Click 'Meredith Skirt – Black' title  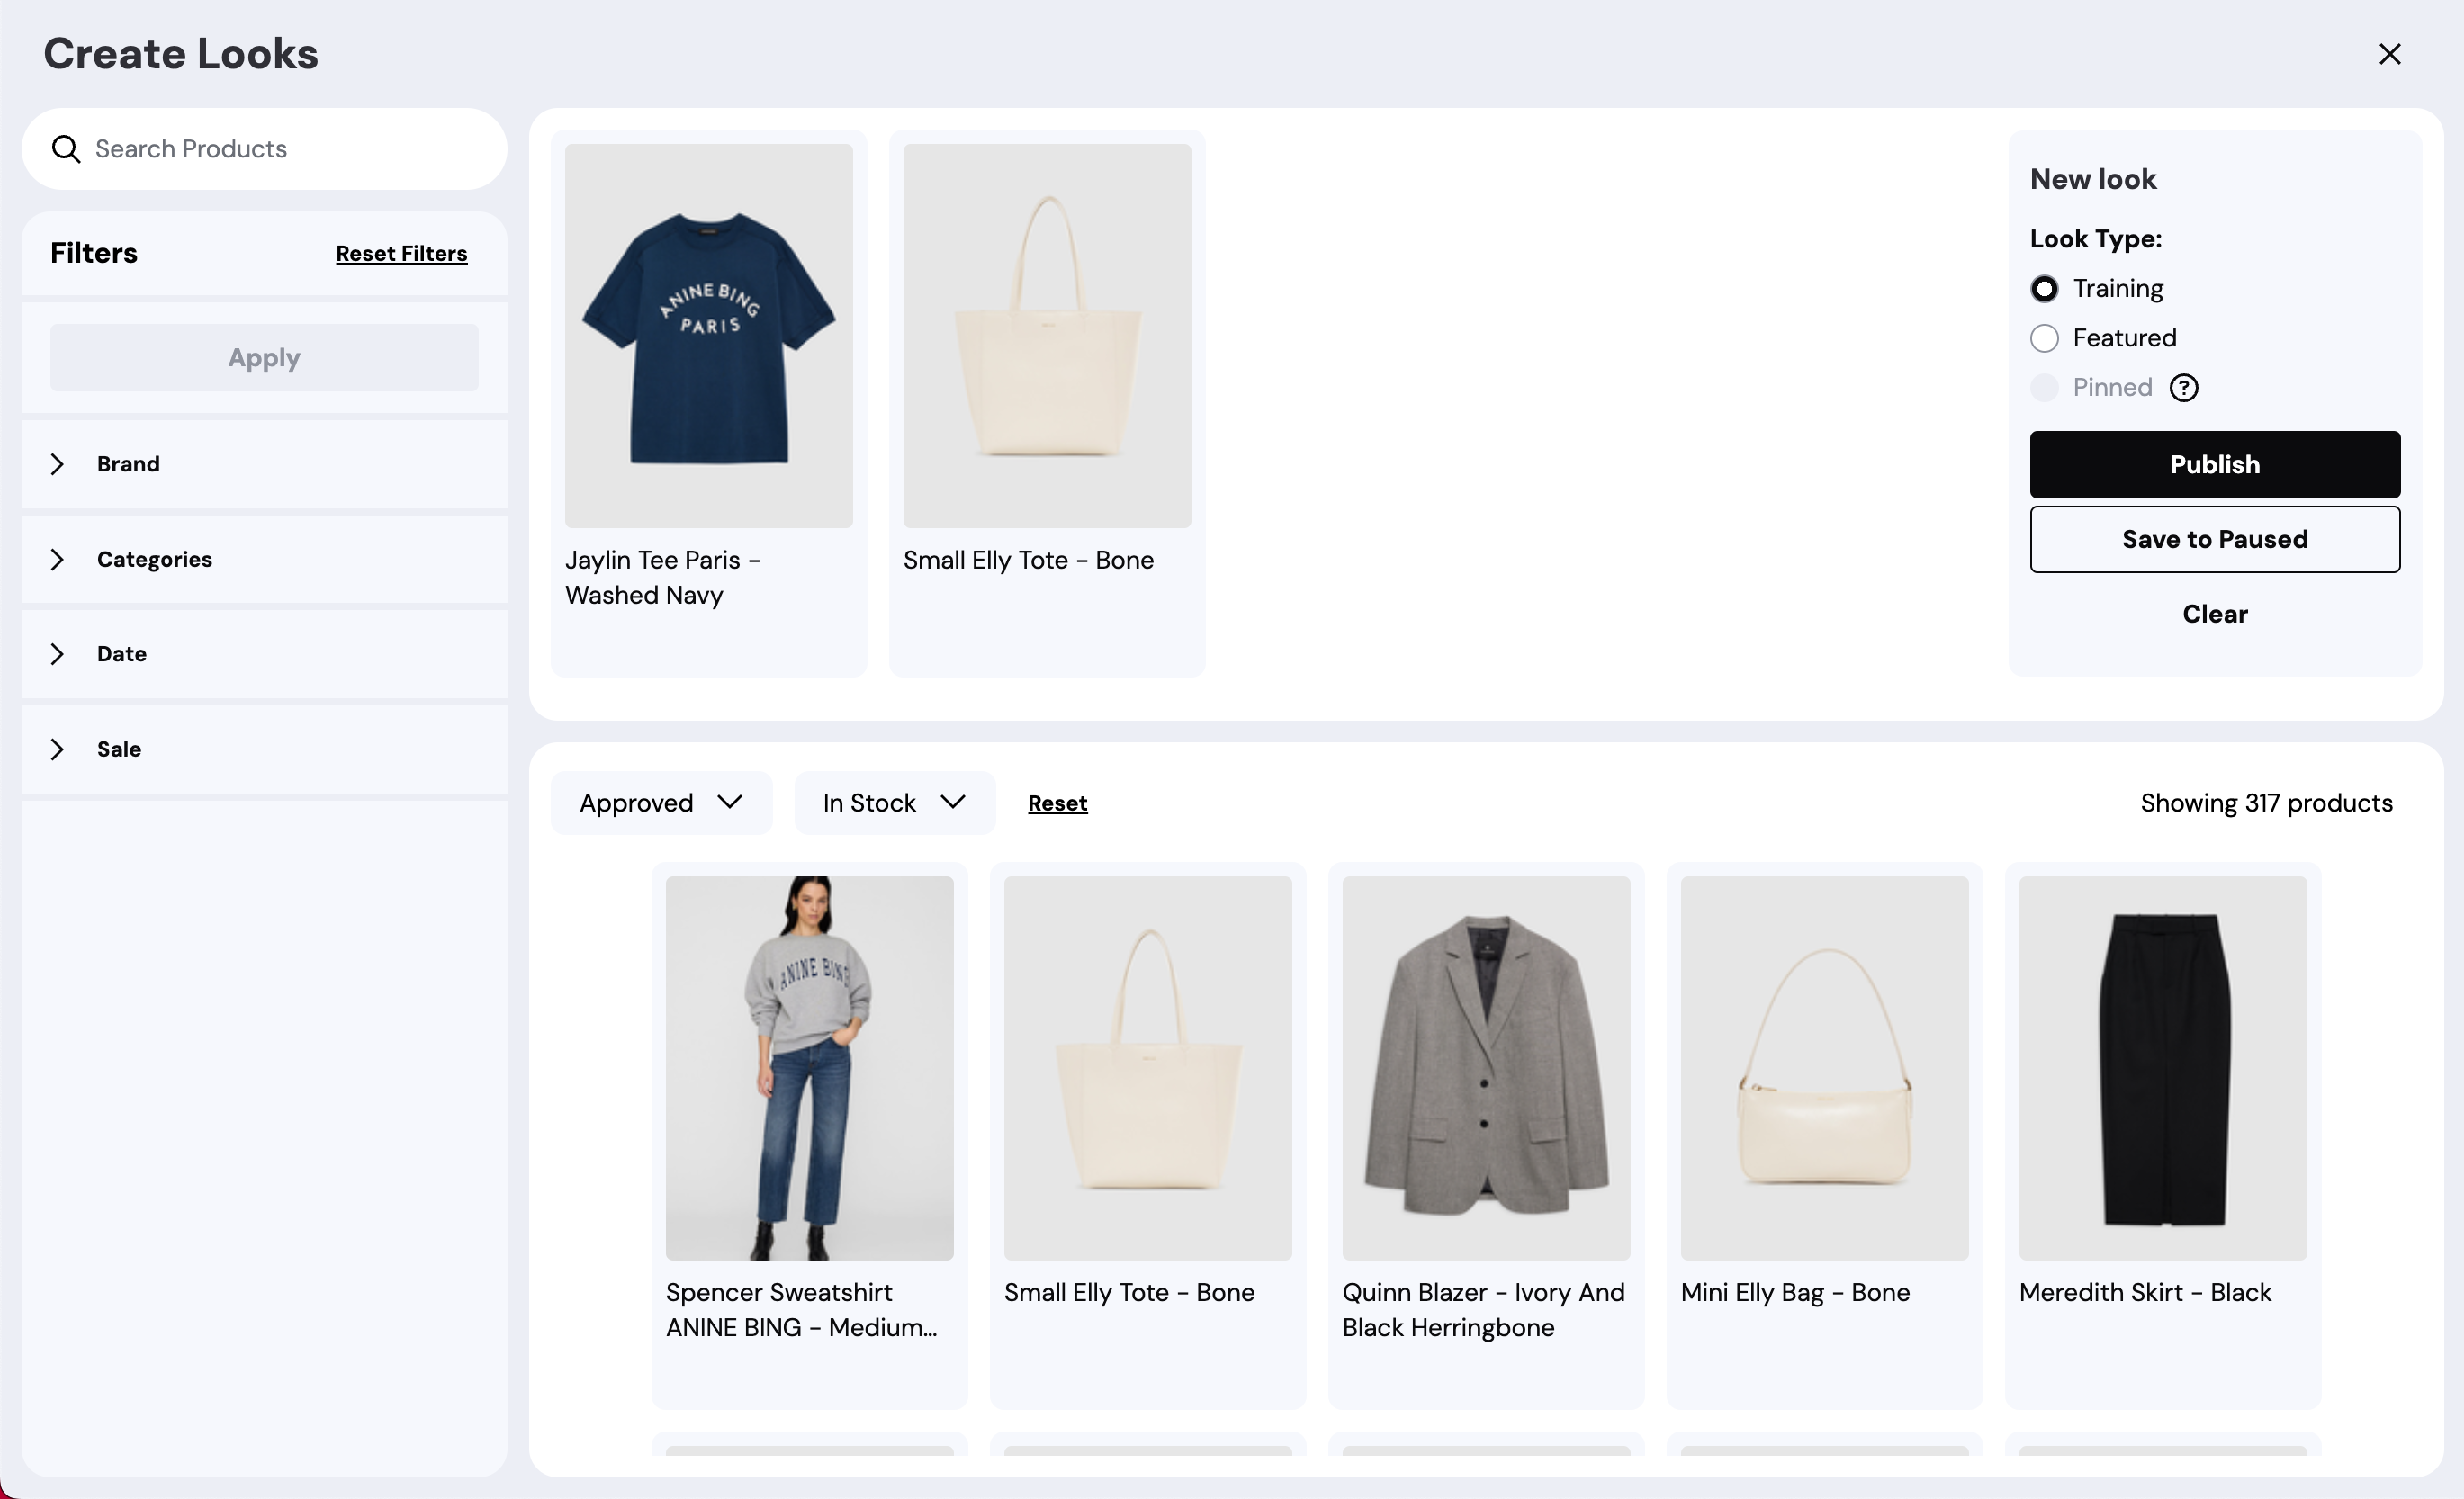pos(2145,1292)
